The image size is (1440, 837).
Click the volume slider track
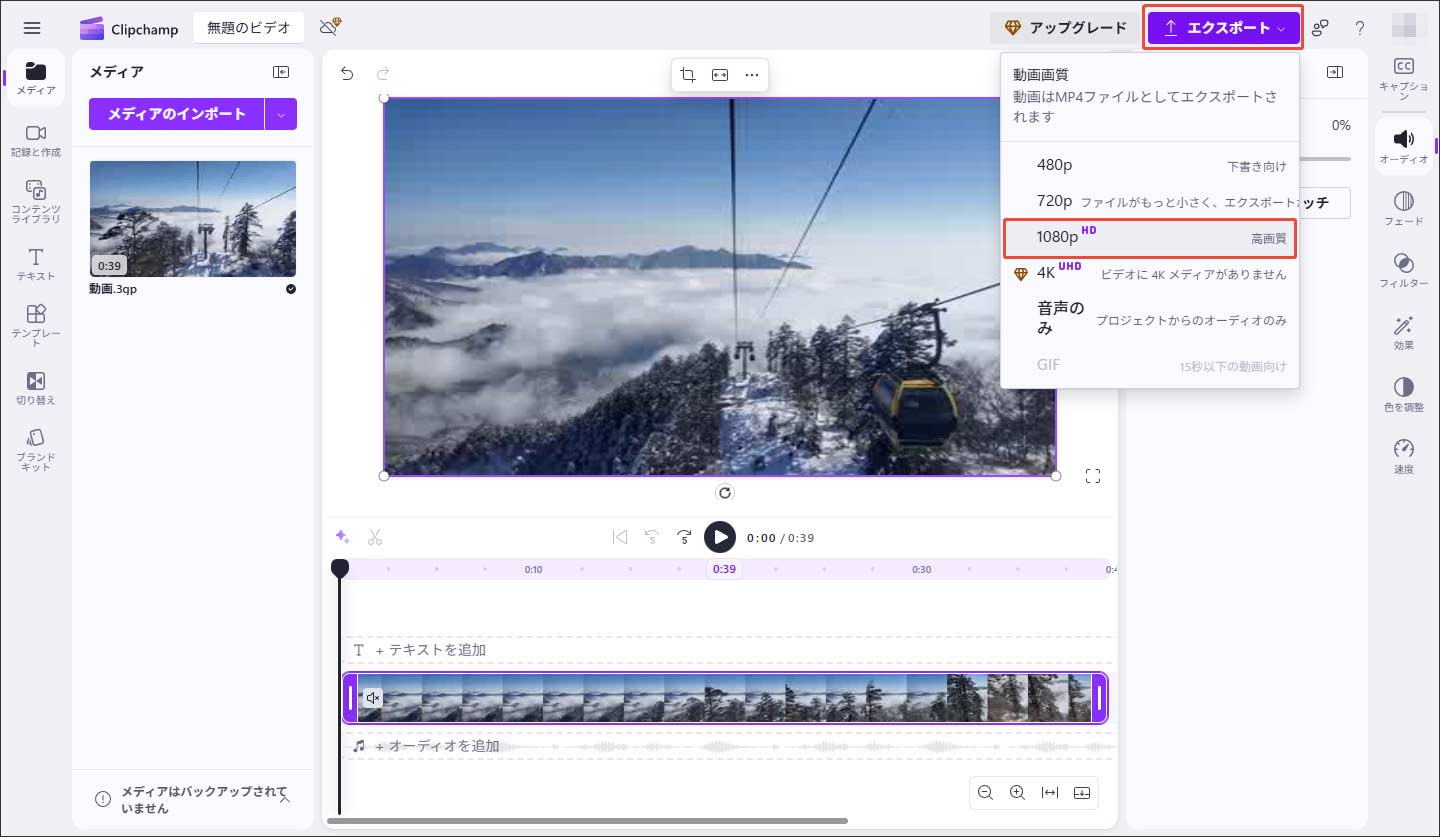[1325, 158]
